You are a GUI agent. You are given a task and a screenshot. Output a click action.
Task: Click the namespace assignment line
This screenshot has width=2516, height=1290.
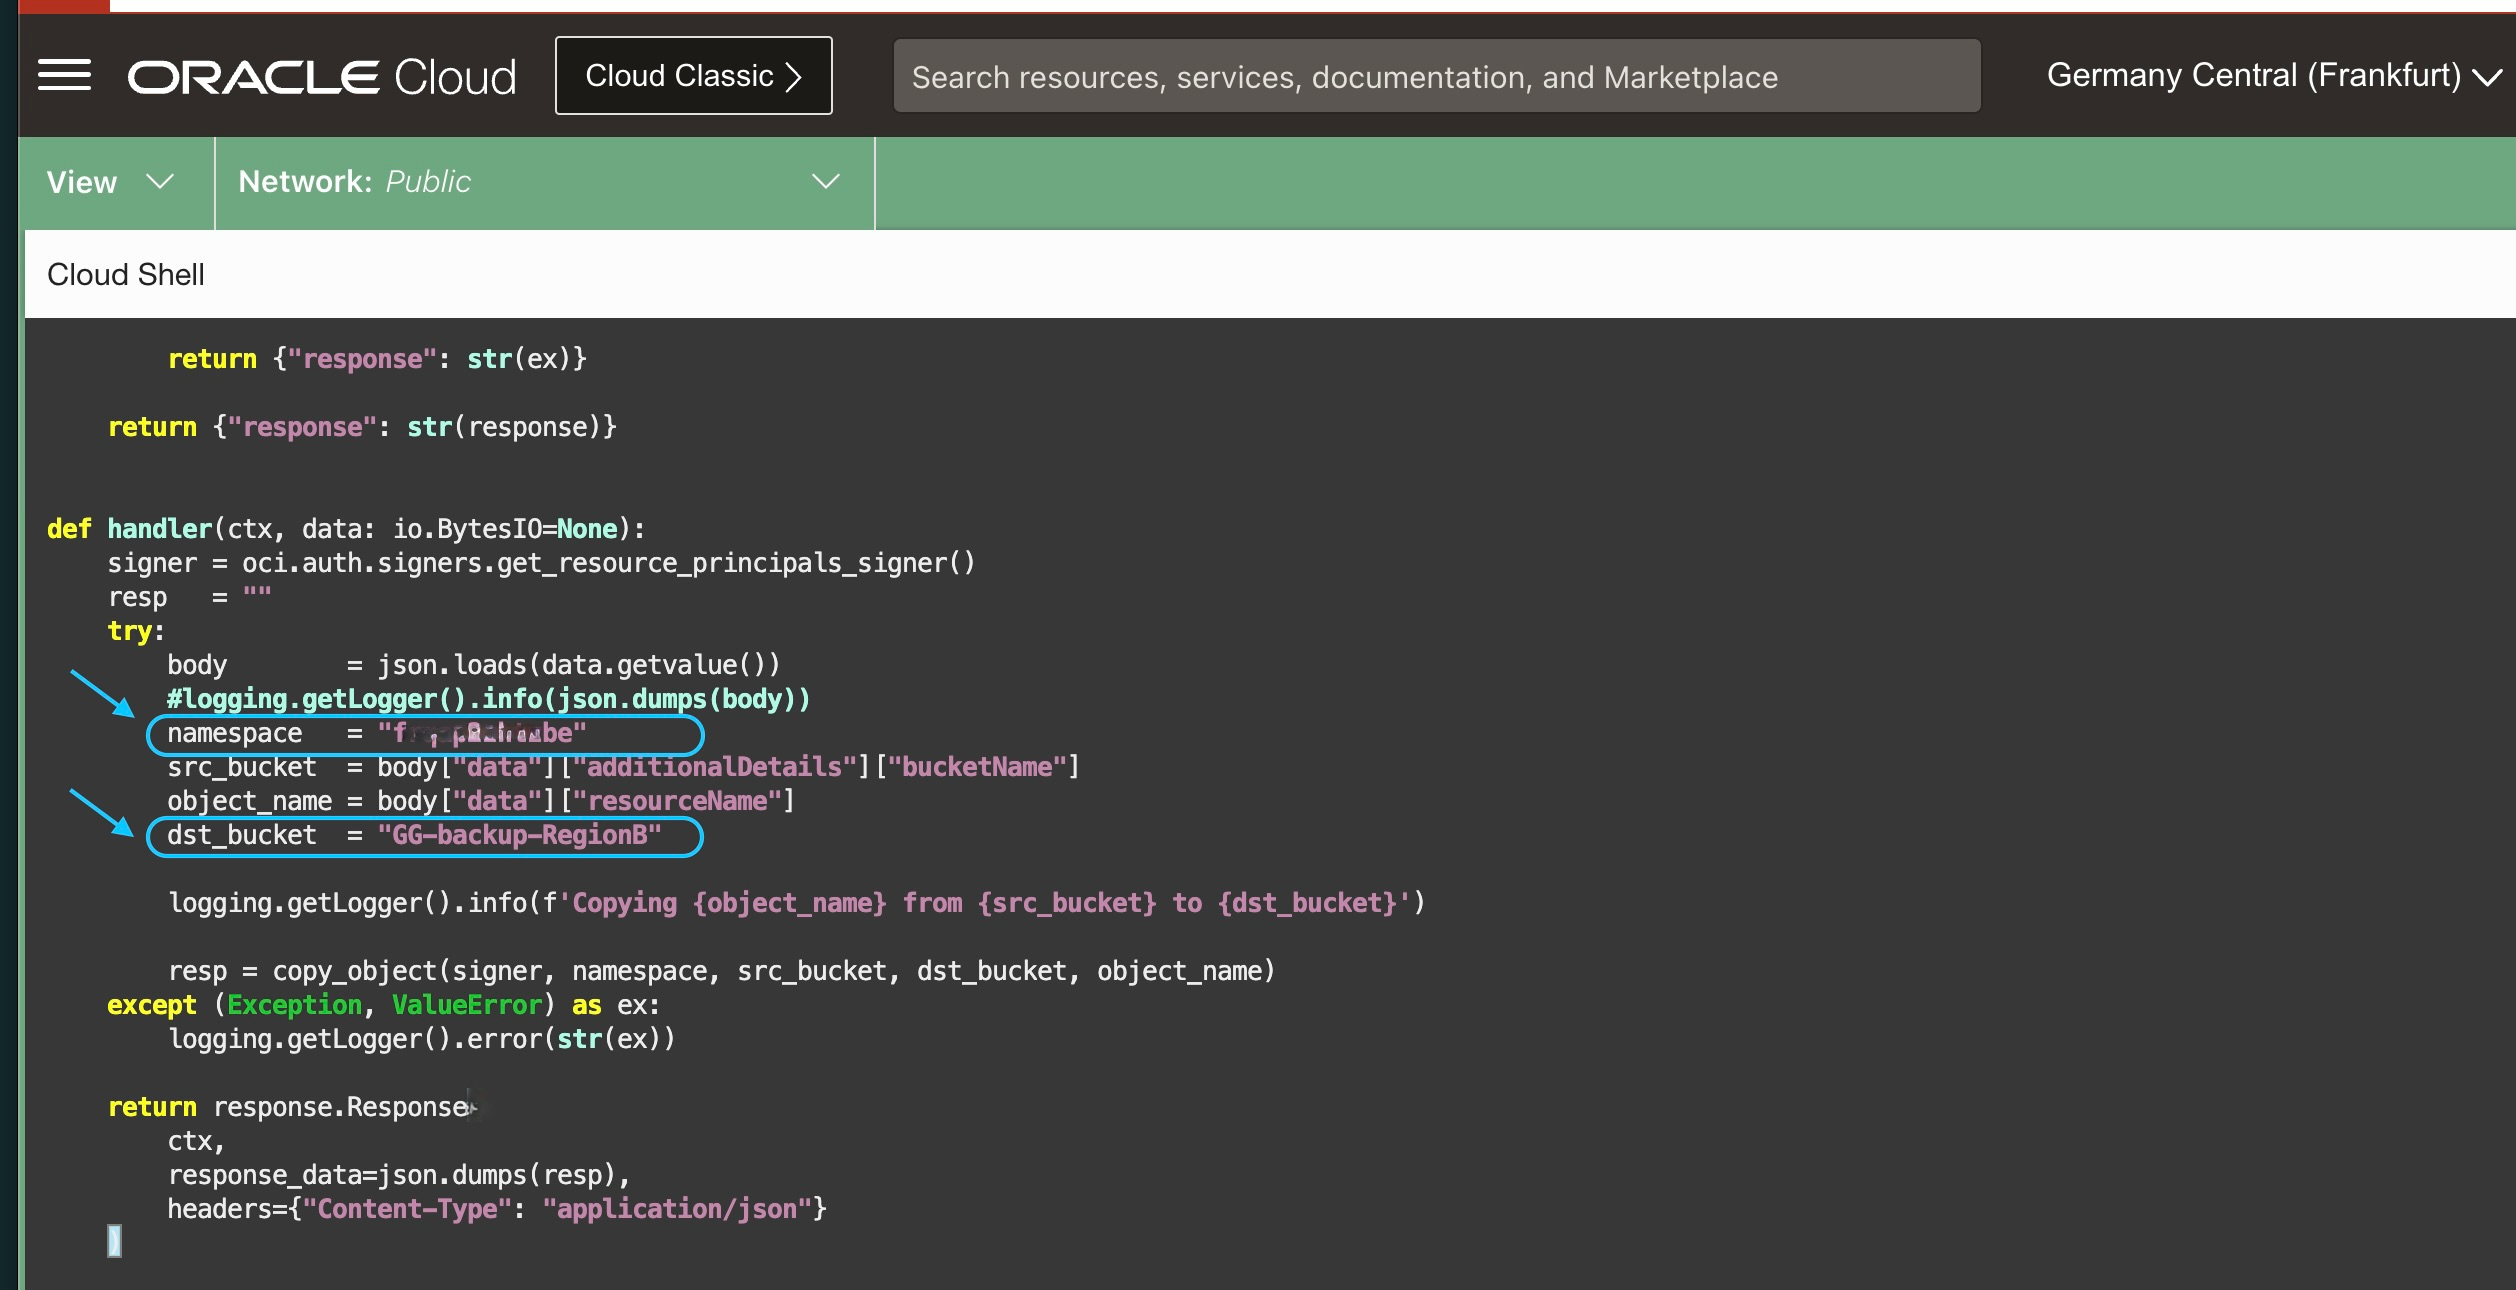click(377, 734)
